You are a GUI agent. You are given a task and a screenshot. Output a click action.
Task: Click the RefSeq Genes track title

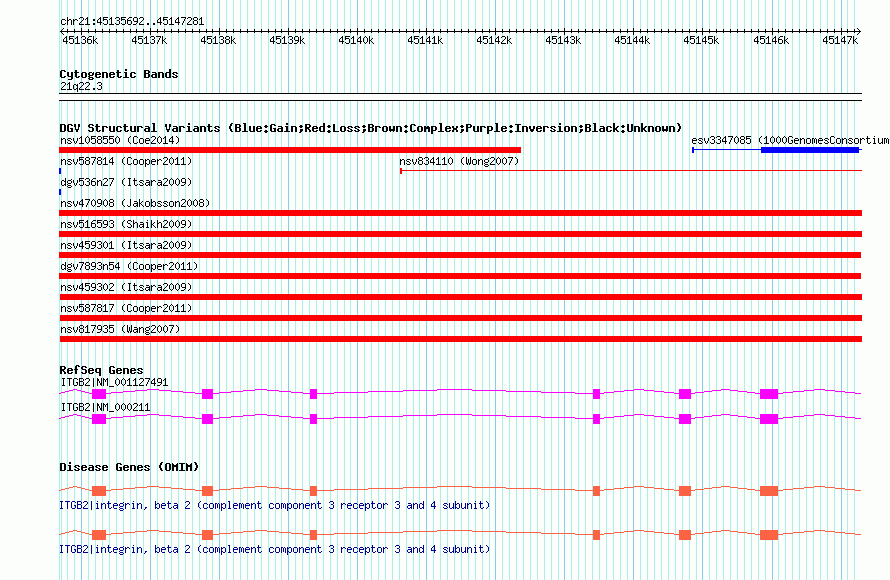pos(101,370)
